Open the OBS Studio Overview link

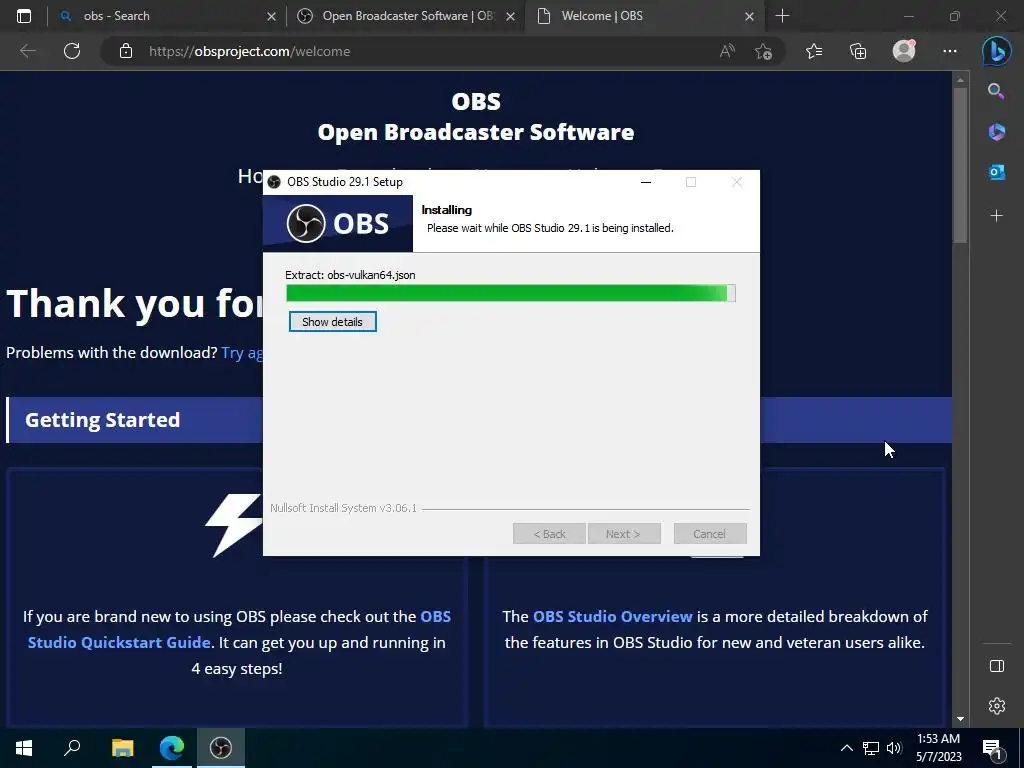point(613,616)
